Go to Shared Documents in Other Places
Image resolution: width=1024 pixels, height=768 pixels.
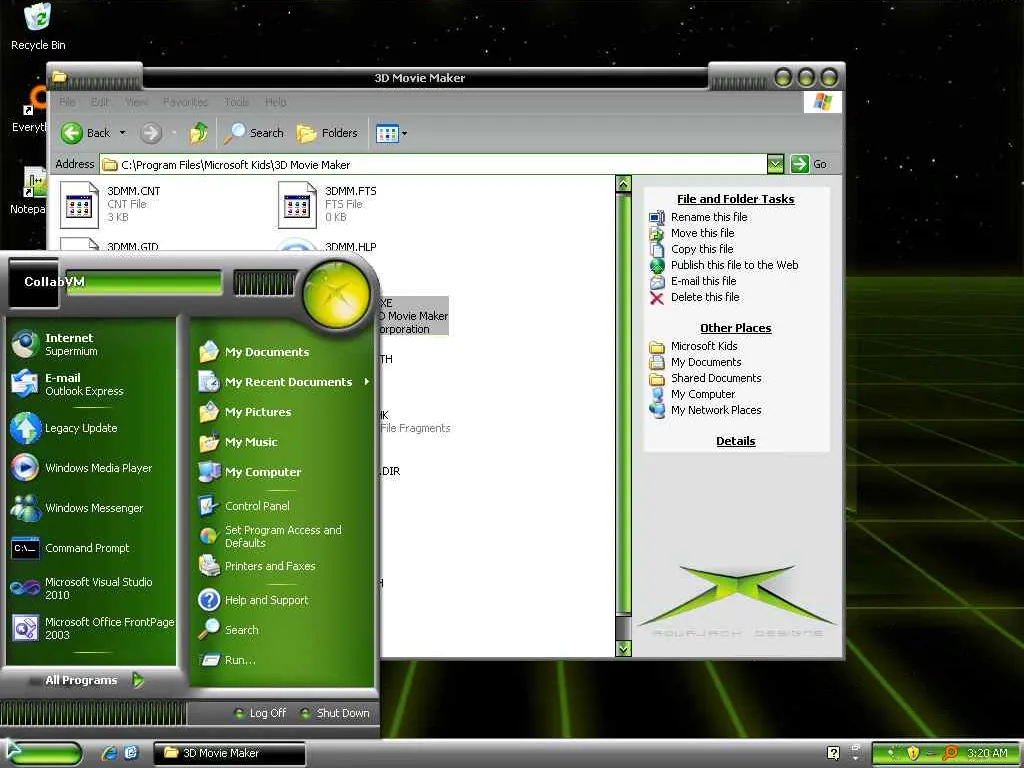click(716, 378)
